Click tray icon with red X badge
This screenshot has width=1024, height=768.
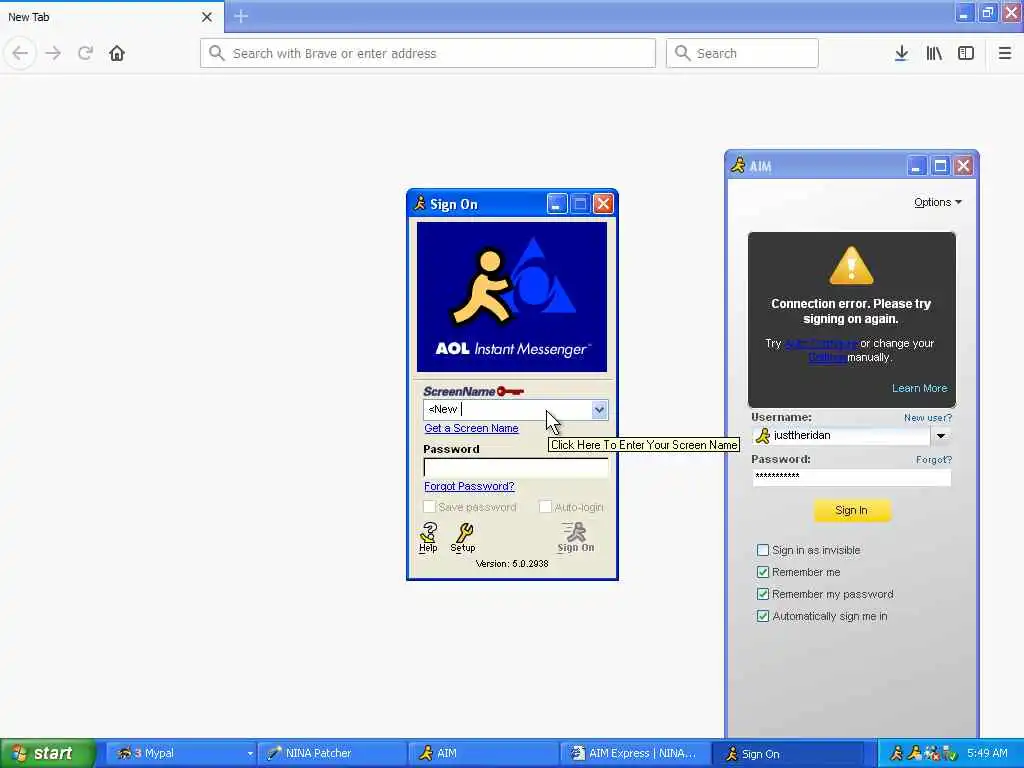(x=933, y=754)
